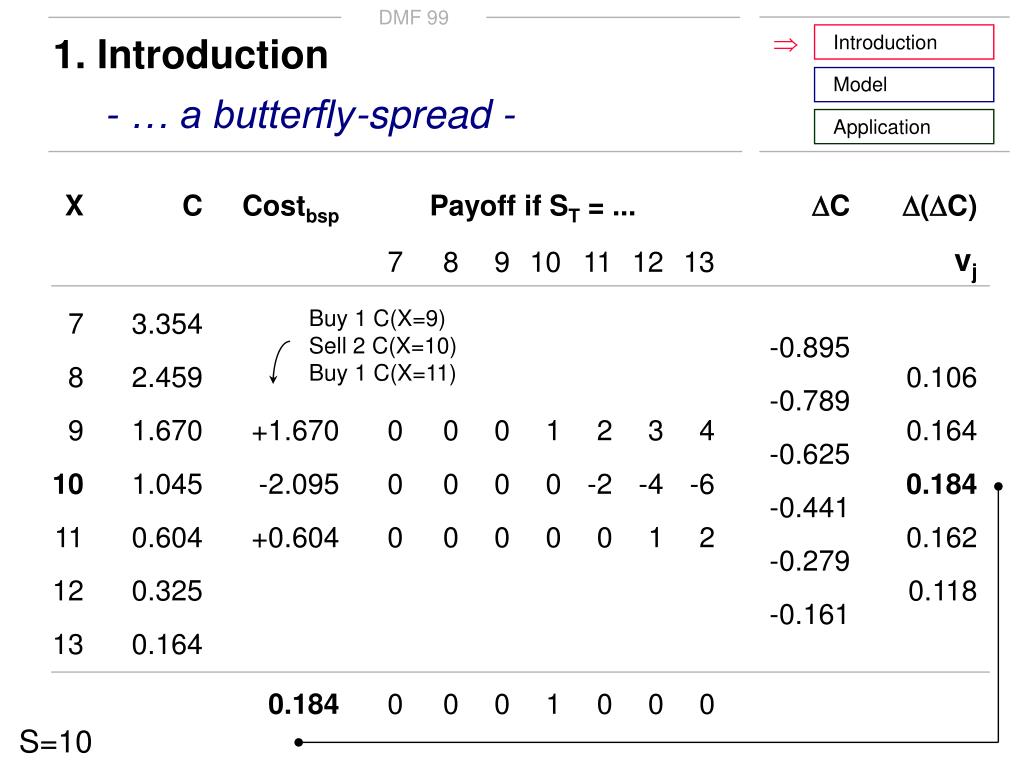This screenshot has height=768, width=1024.
Task: Select the butterfly-spread subtitle
Action: [x=312, y=115]
